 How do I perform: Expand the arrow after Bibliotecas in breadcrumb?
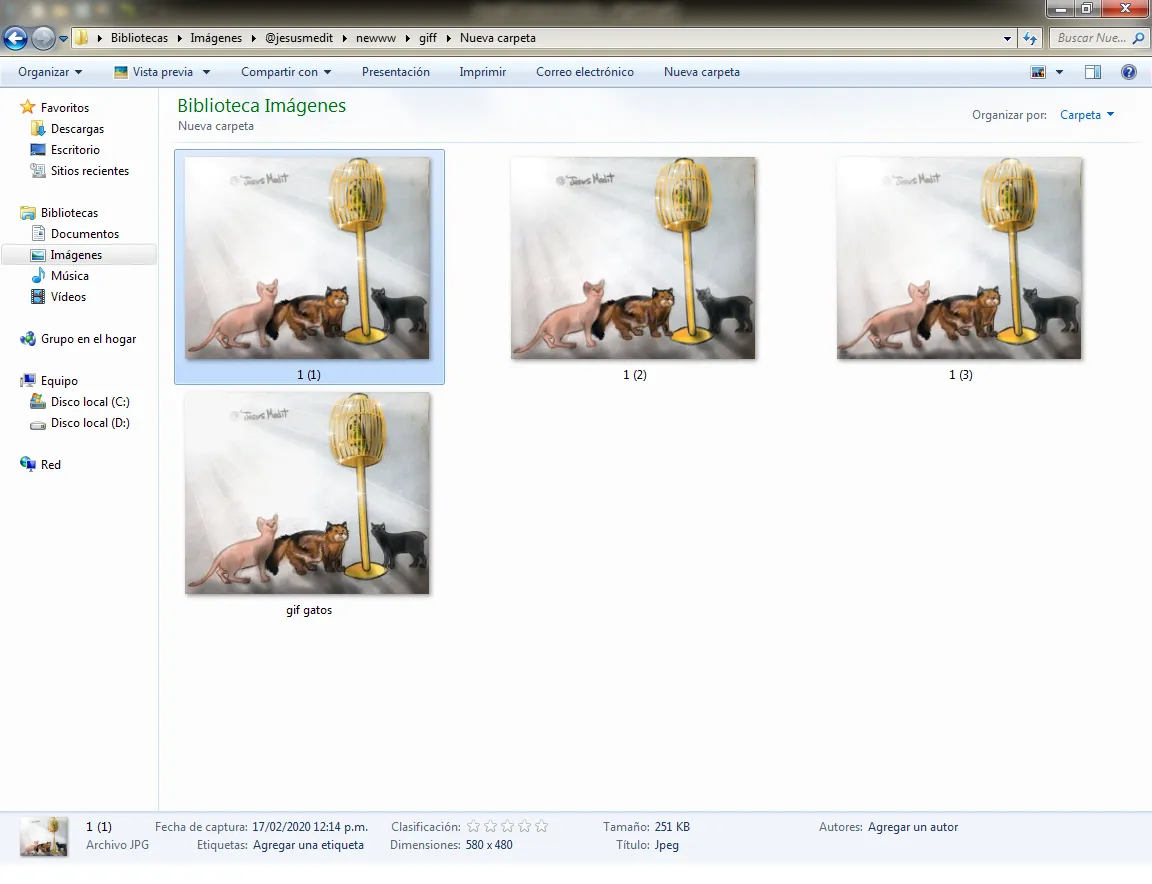tap(179, 38)
